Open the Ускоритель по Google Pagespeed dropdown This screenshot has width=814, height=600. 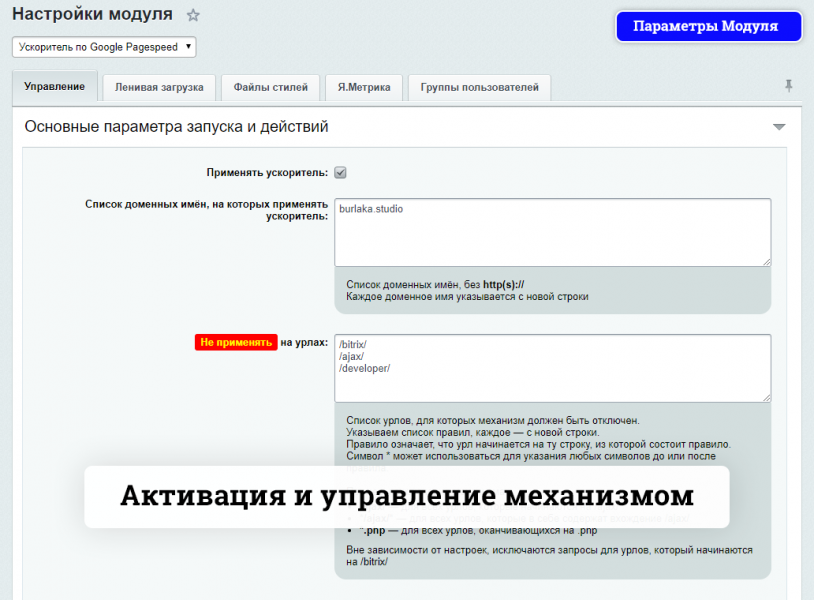click(104, 46)
